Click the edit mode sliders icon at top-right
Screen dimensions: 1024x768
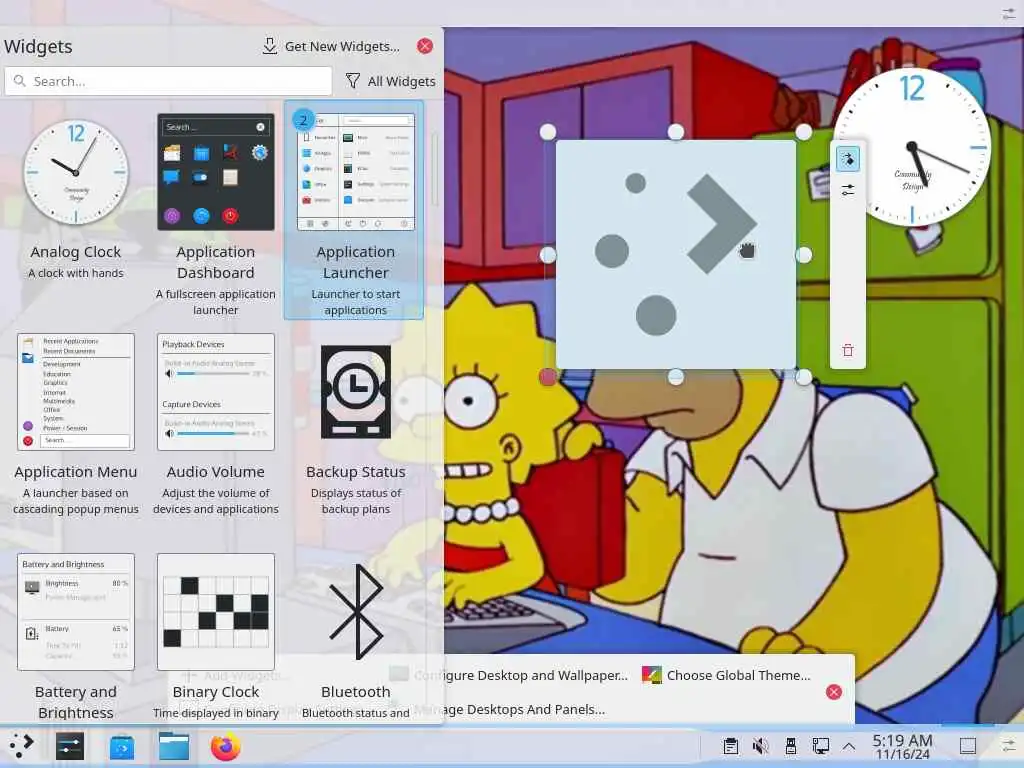click(x=1009, y=14)
